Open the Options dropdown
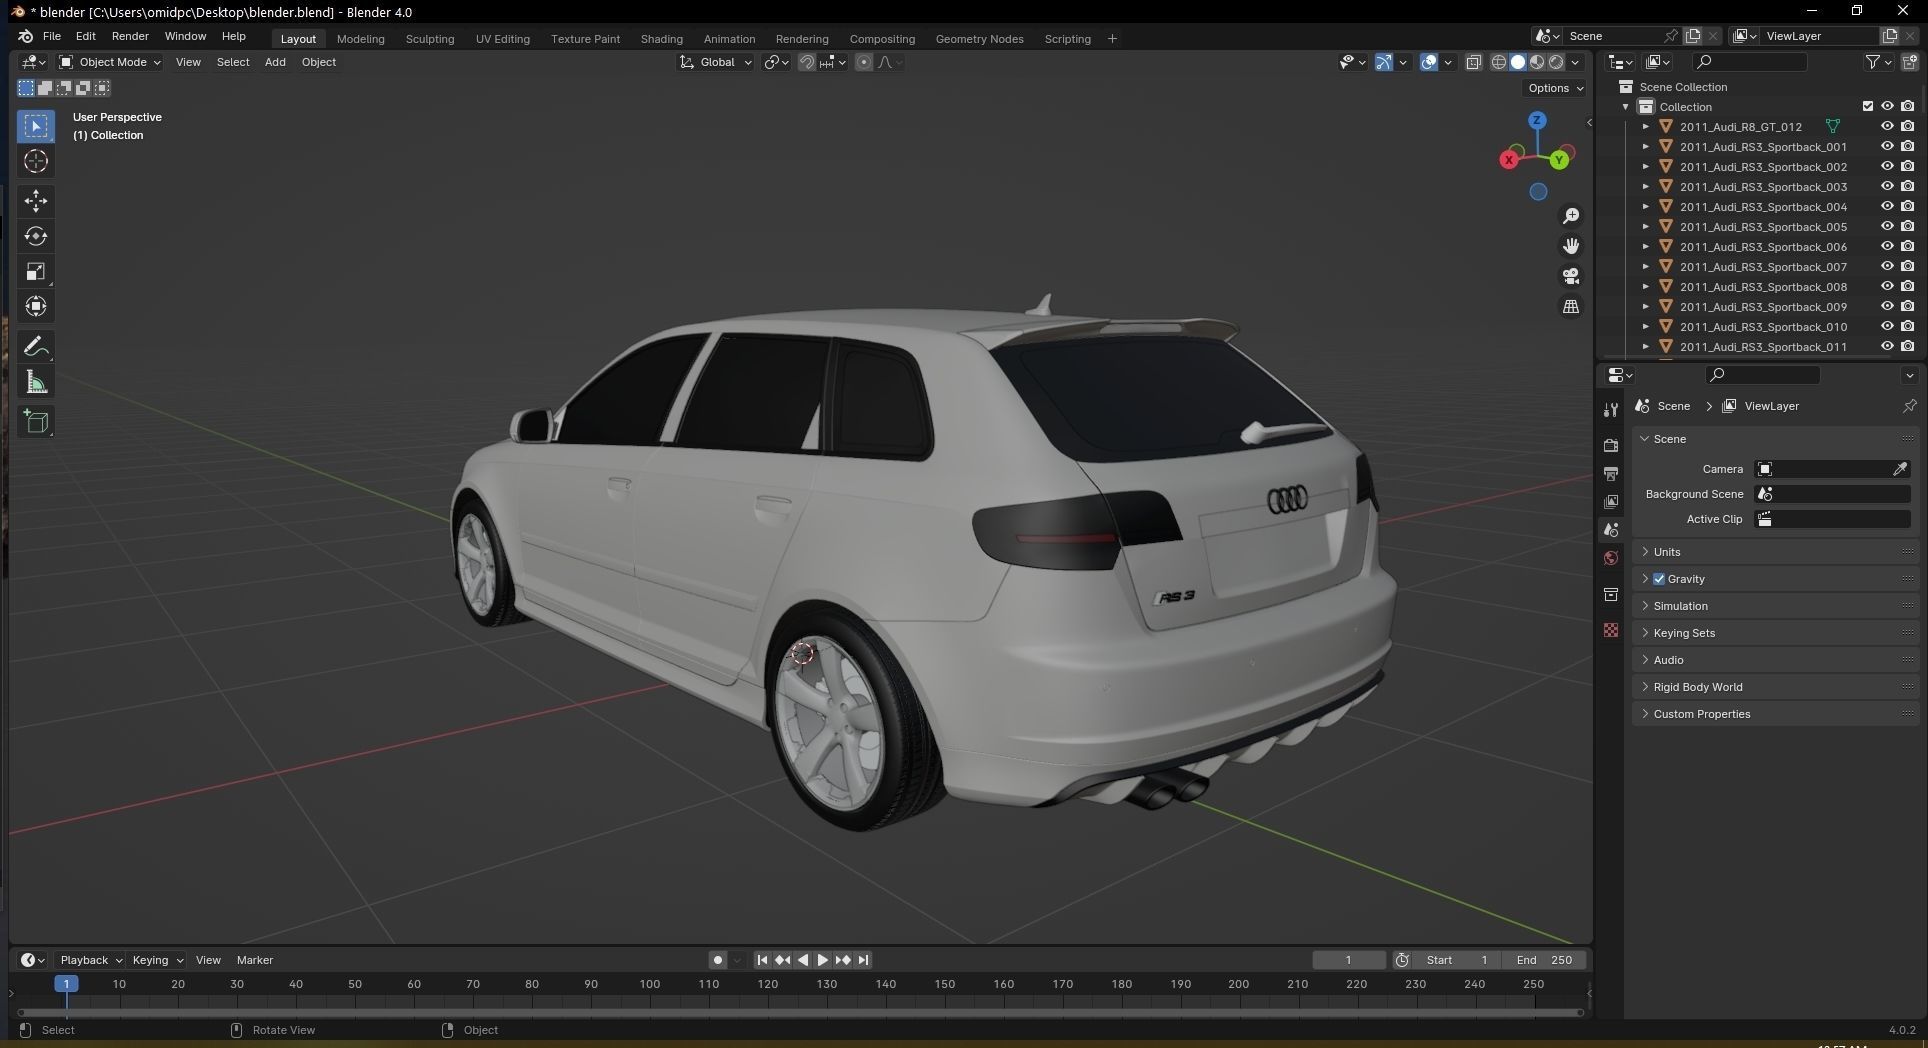1928x1048 pixels. [1556, 88]
